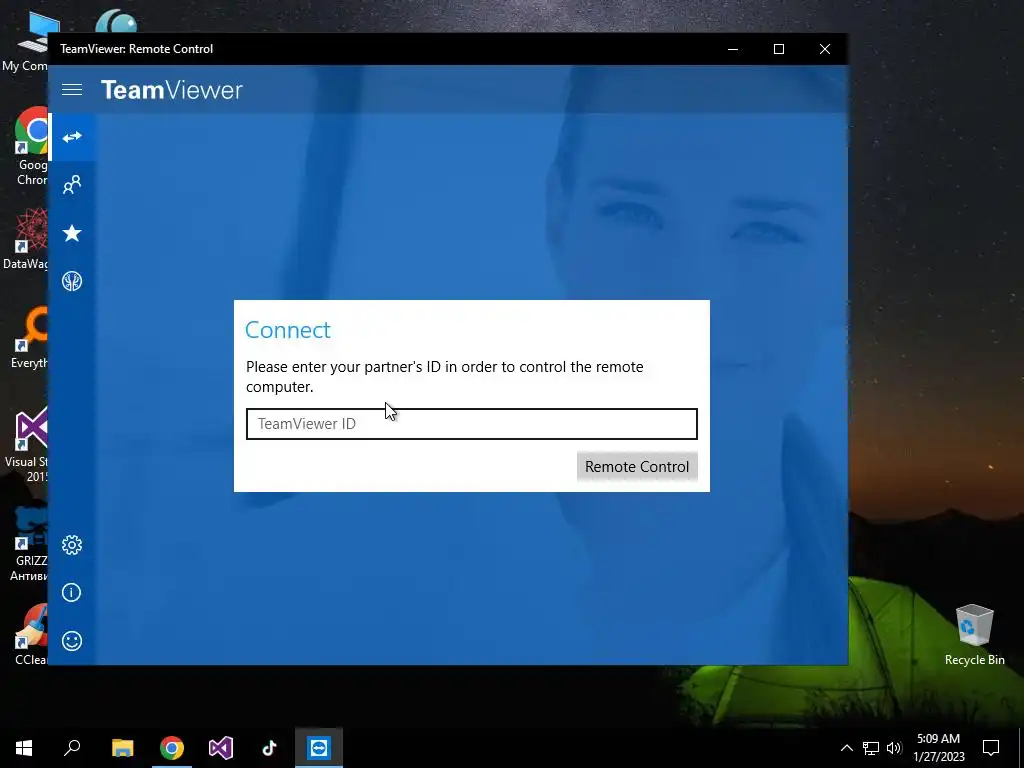Open Google Chrome from taskbar
The image size is (1024, 768).
[x=172, y=748]
